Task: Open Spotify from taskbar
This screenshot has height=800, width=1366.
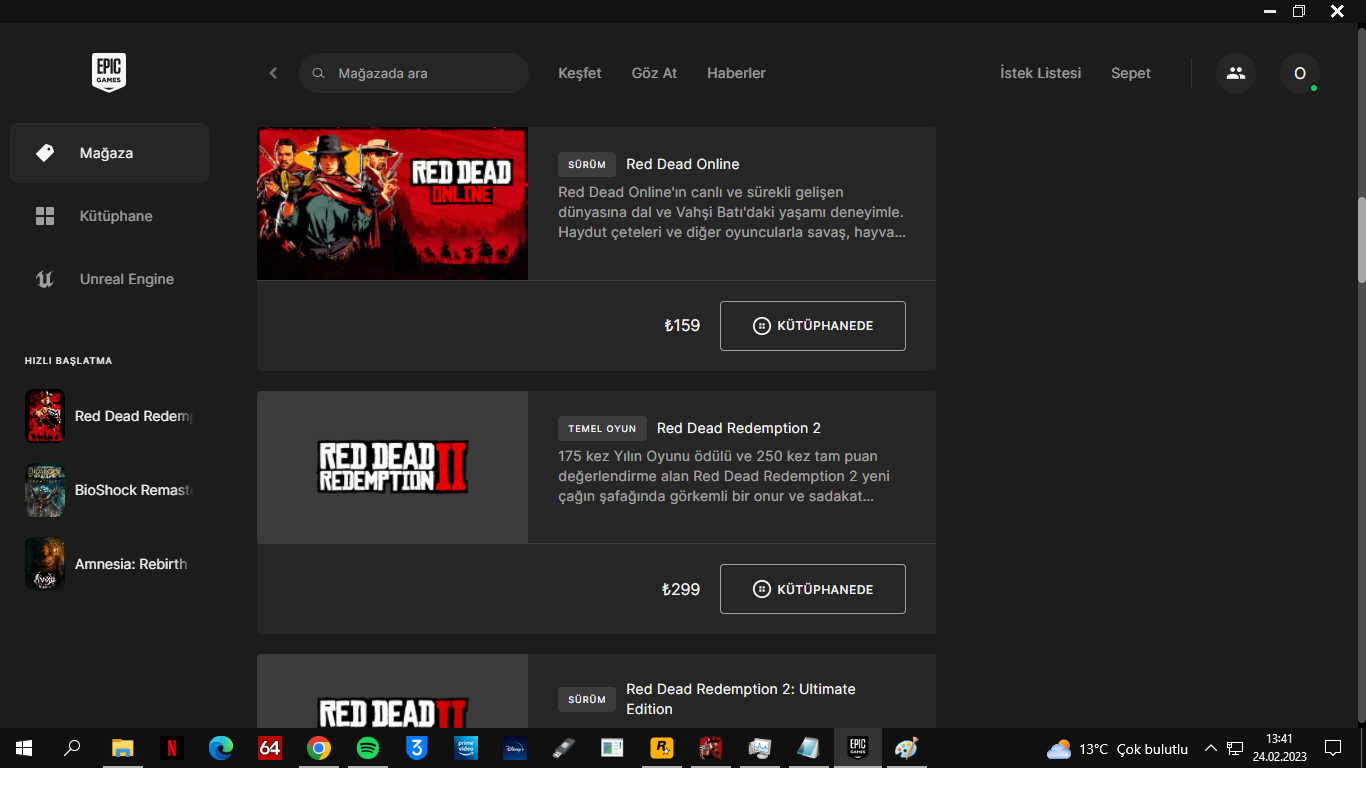Action: (x=368, y=748)
